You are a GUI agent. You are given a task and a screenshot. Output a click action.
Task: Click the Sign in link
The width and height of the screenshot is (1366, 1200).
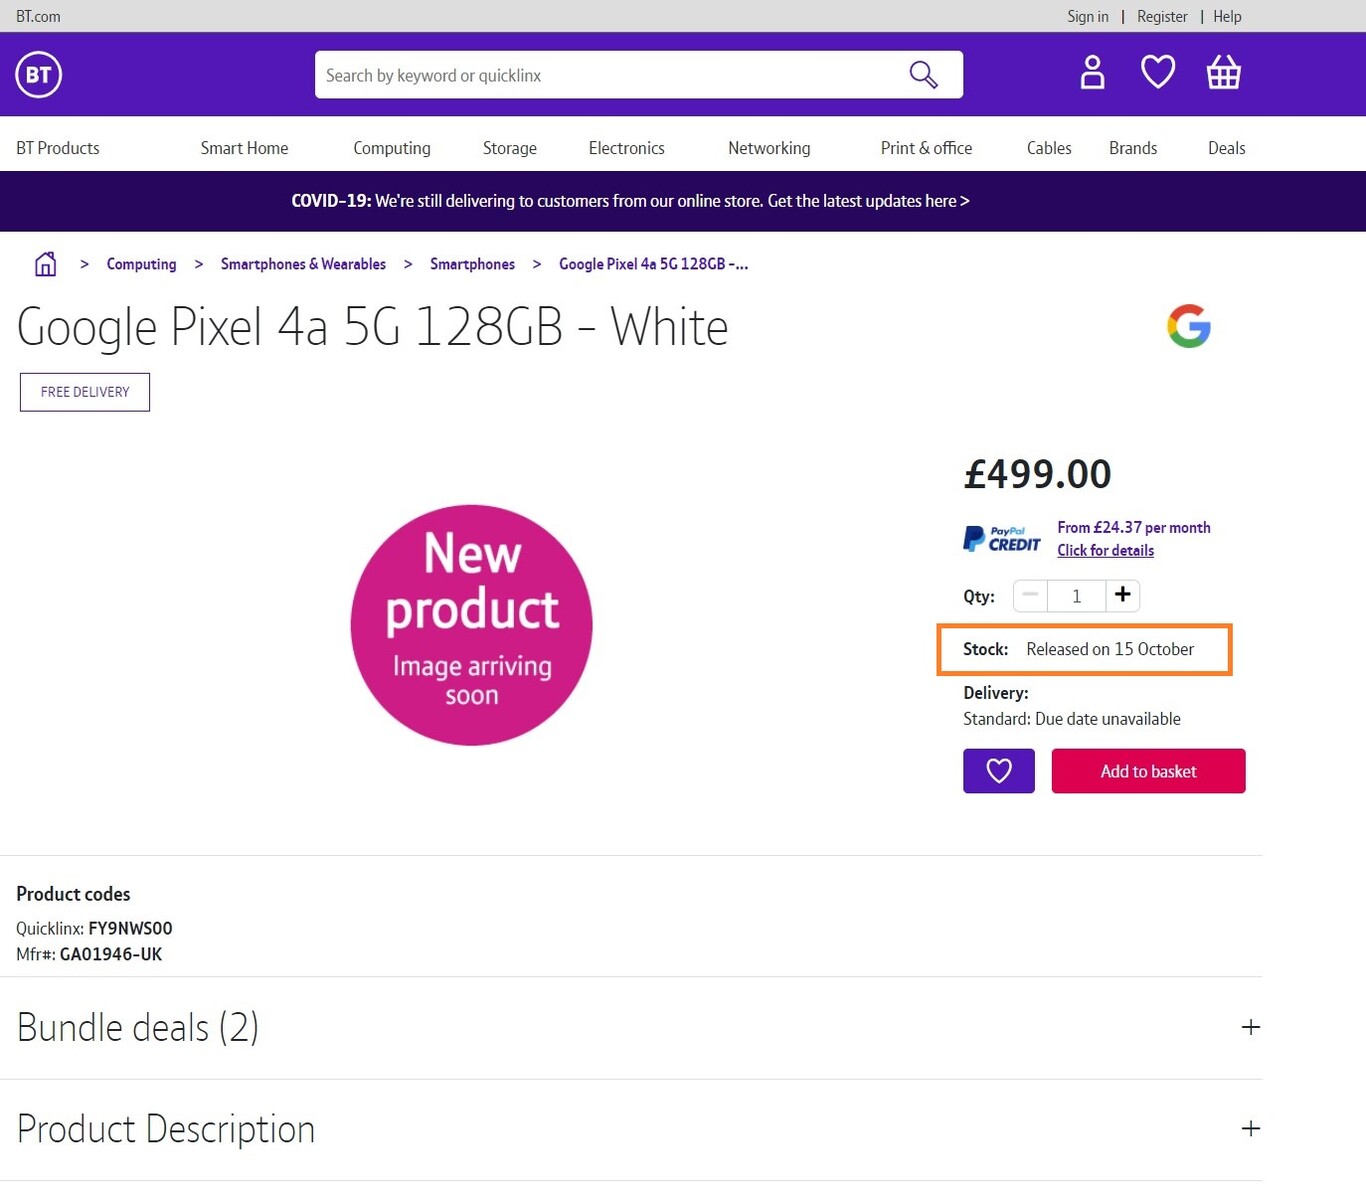pos(1087,16)
